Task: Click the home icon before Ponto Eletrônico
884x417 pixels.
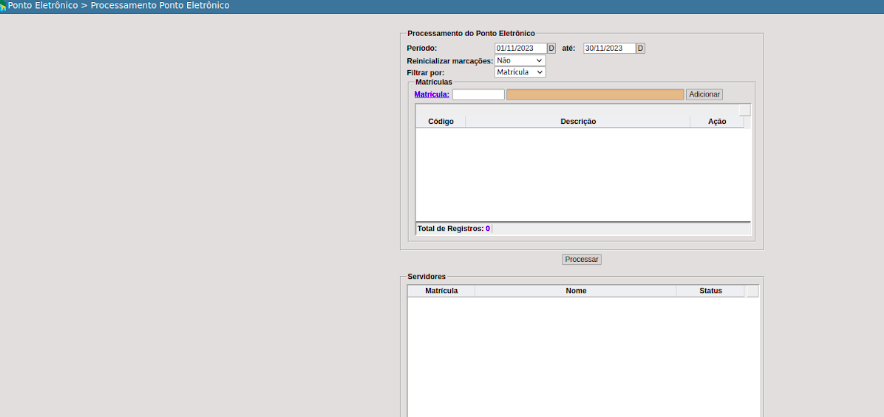Action: 3,6
